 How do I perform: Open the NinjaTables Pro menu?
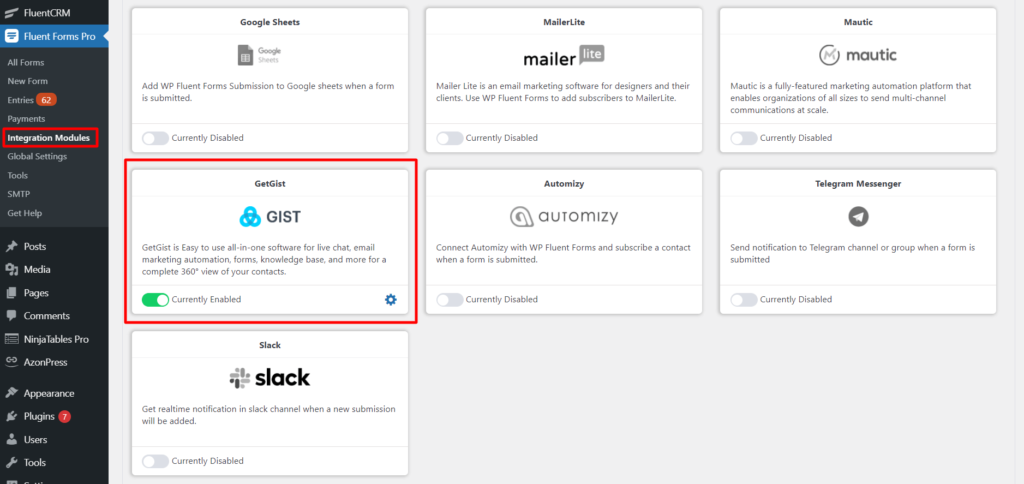(56, 339)
